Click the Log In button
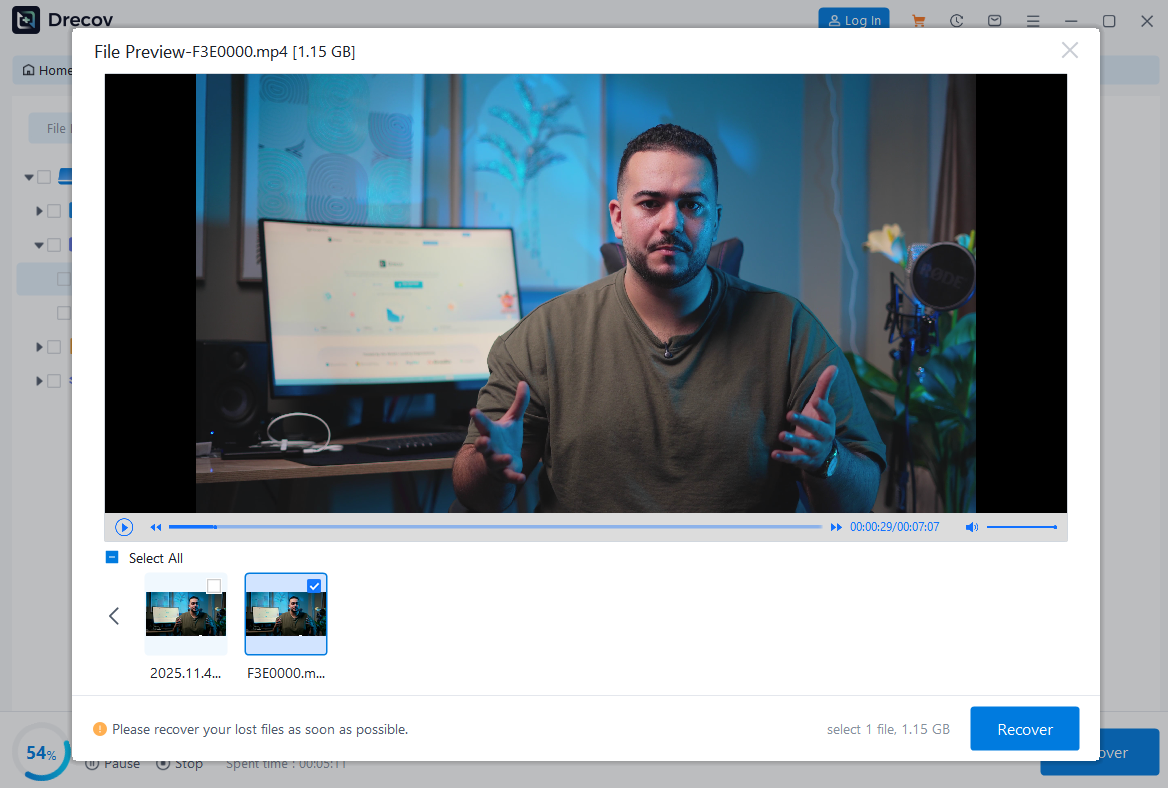This screenshot has height=788, width=1168. click(x=853, y=21)
